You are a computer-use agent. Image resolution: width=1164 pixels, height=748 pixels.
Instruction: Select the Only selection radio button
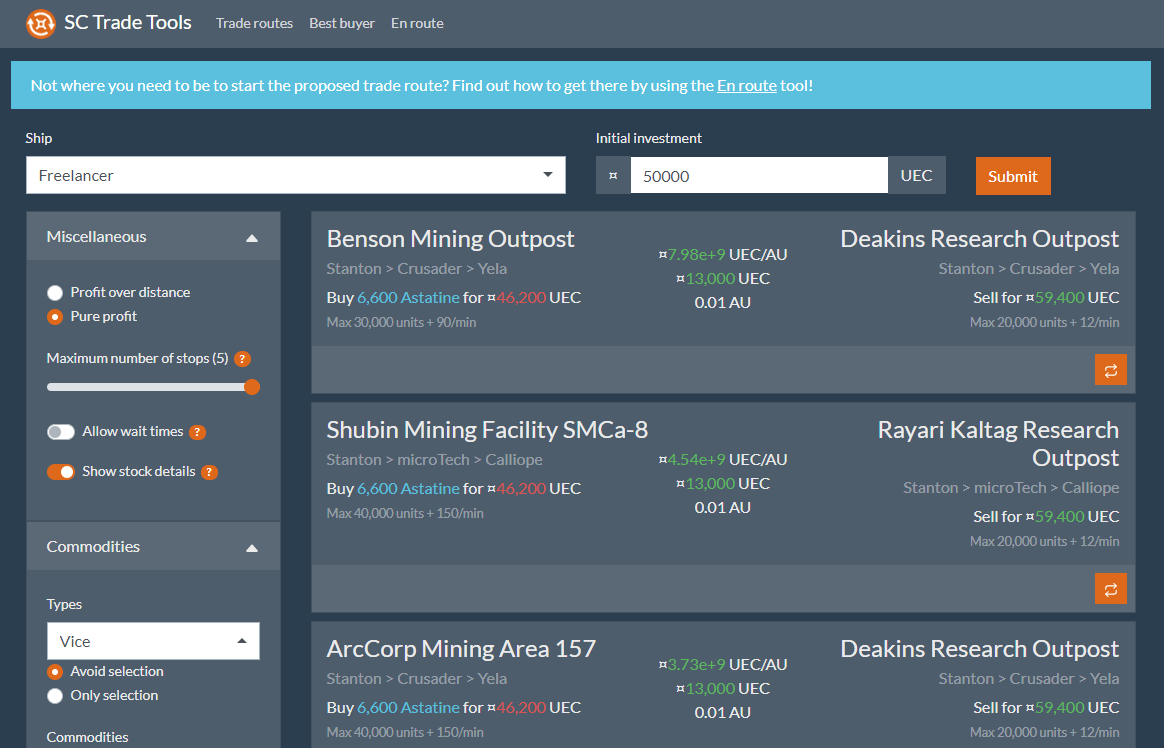(x=55, y=695)
